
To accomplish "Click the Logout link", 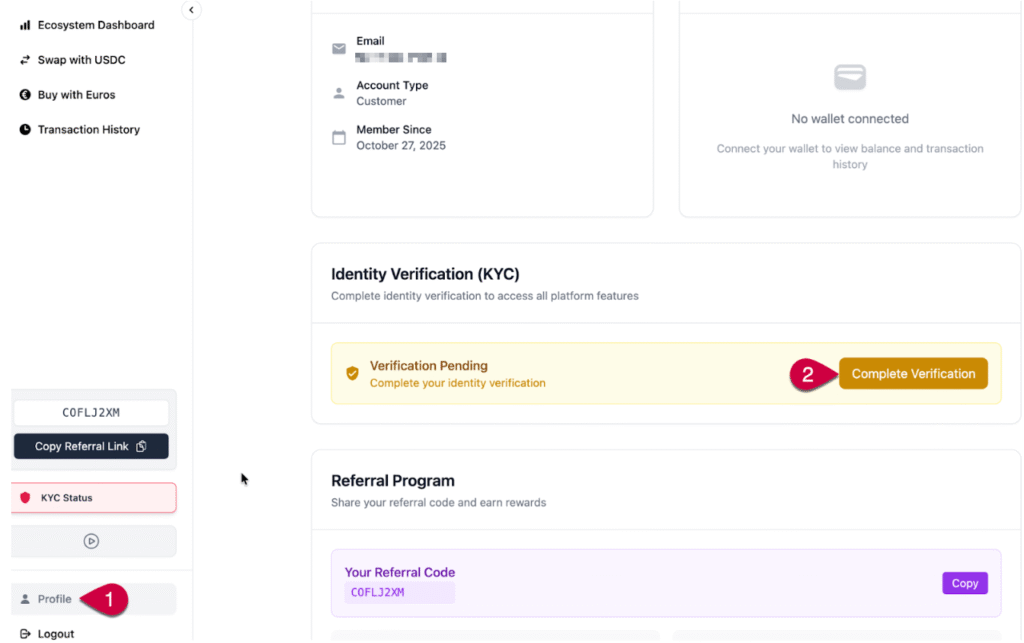I will pyautogui.click(x=56, y=634).
